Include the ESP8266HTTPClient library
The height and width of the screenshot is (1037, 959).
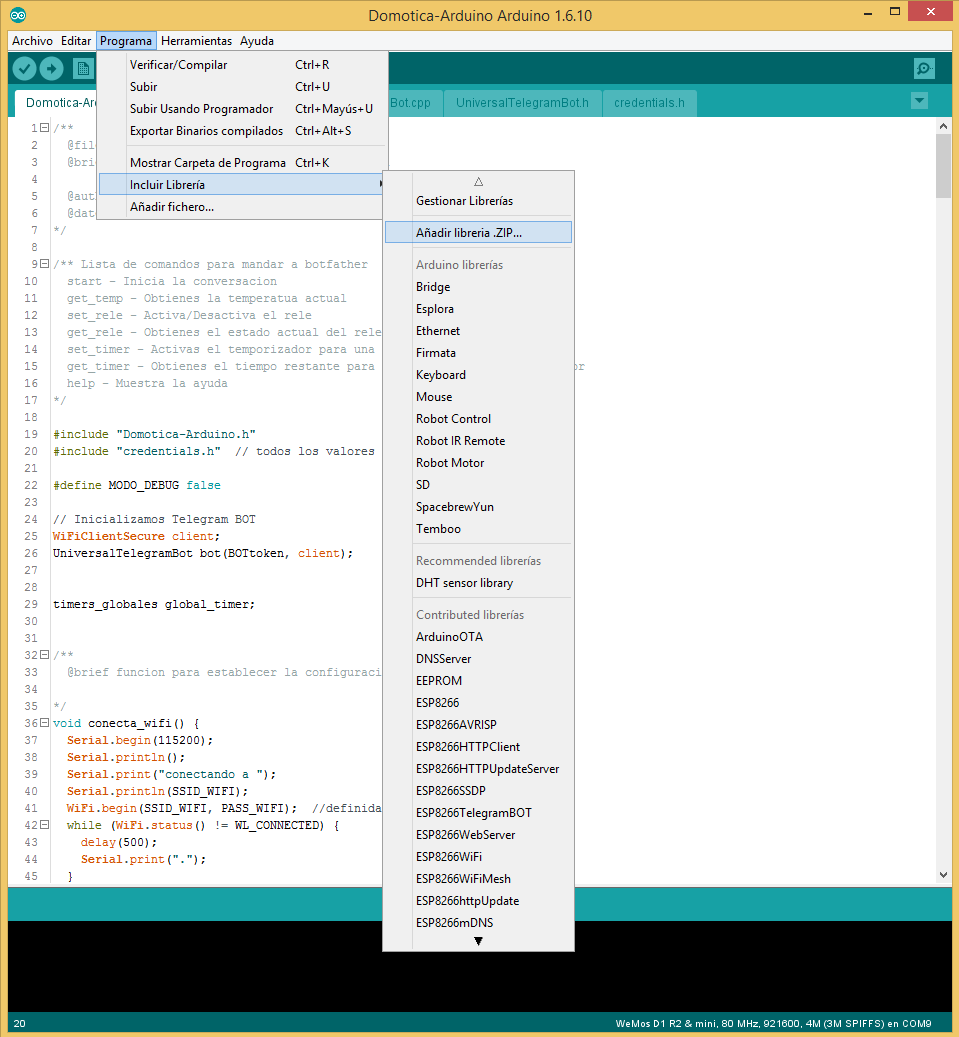pos(478,746)
